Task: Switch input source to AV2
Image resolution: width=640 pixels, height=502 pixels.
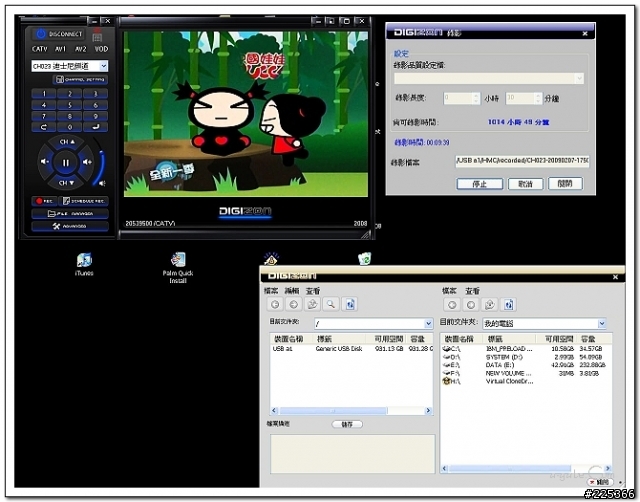Action: (81, 49)
